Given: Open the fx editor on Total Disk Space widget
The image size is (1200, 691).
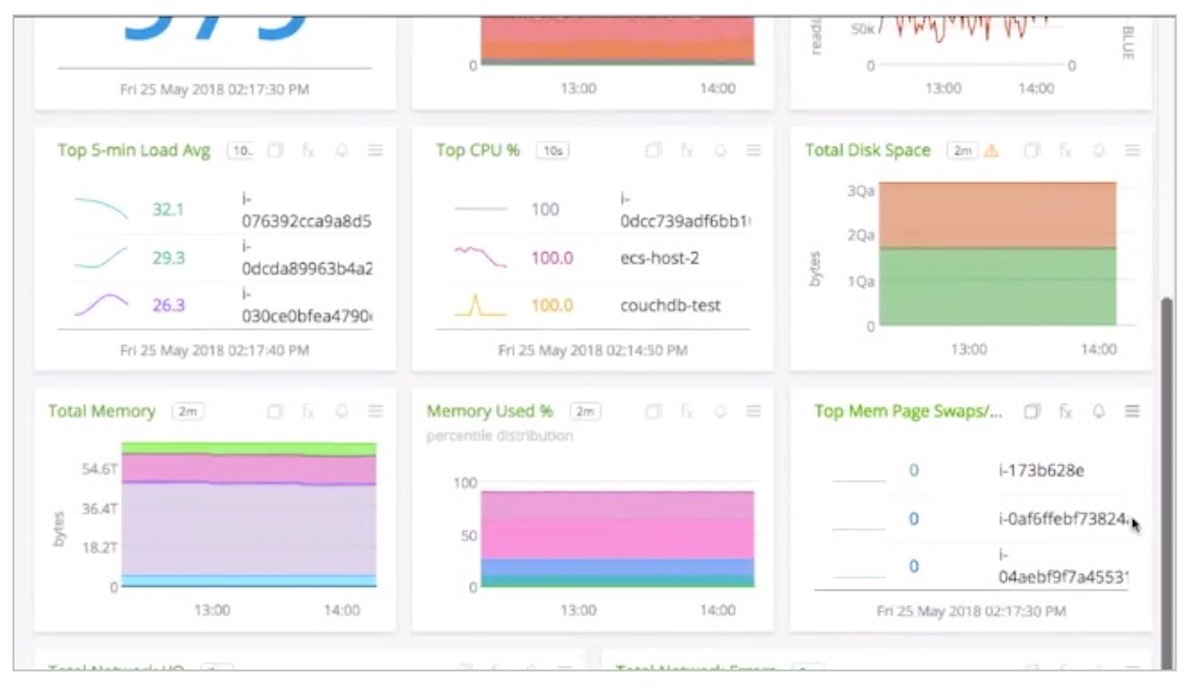Looking at the screenshot, I should point(1065,150).
